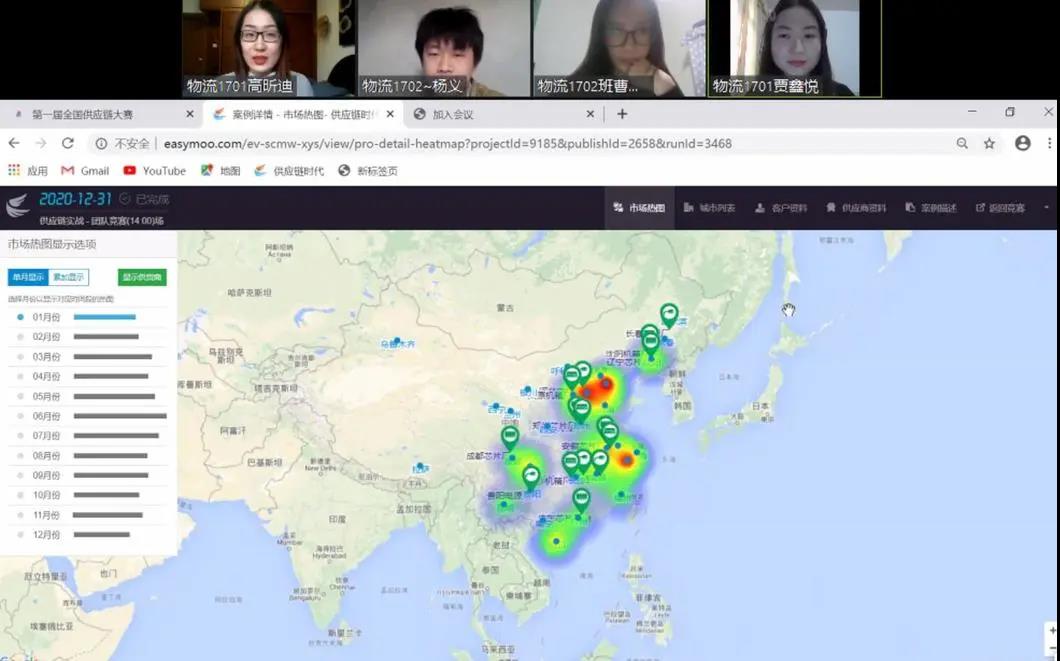Switch to 累加显示 mode

(x=69, y=277)
